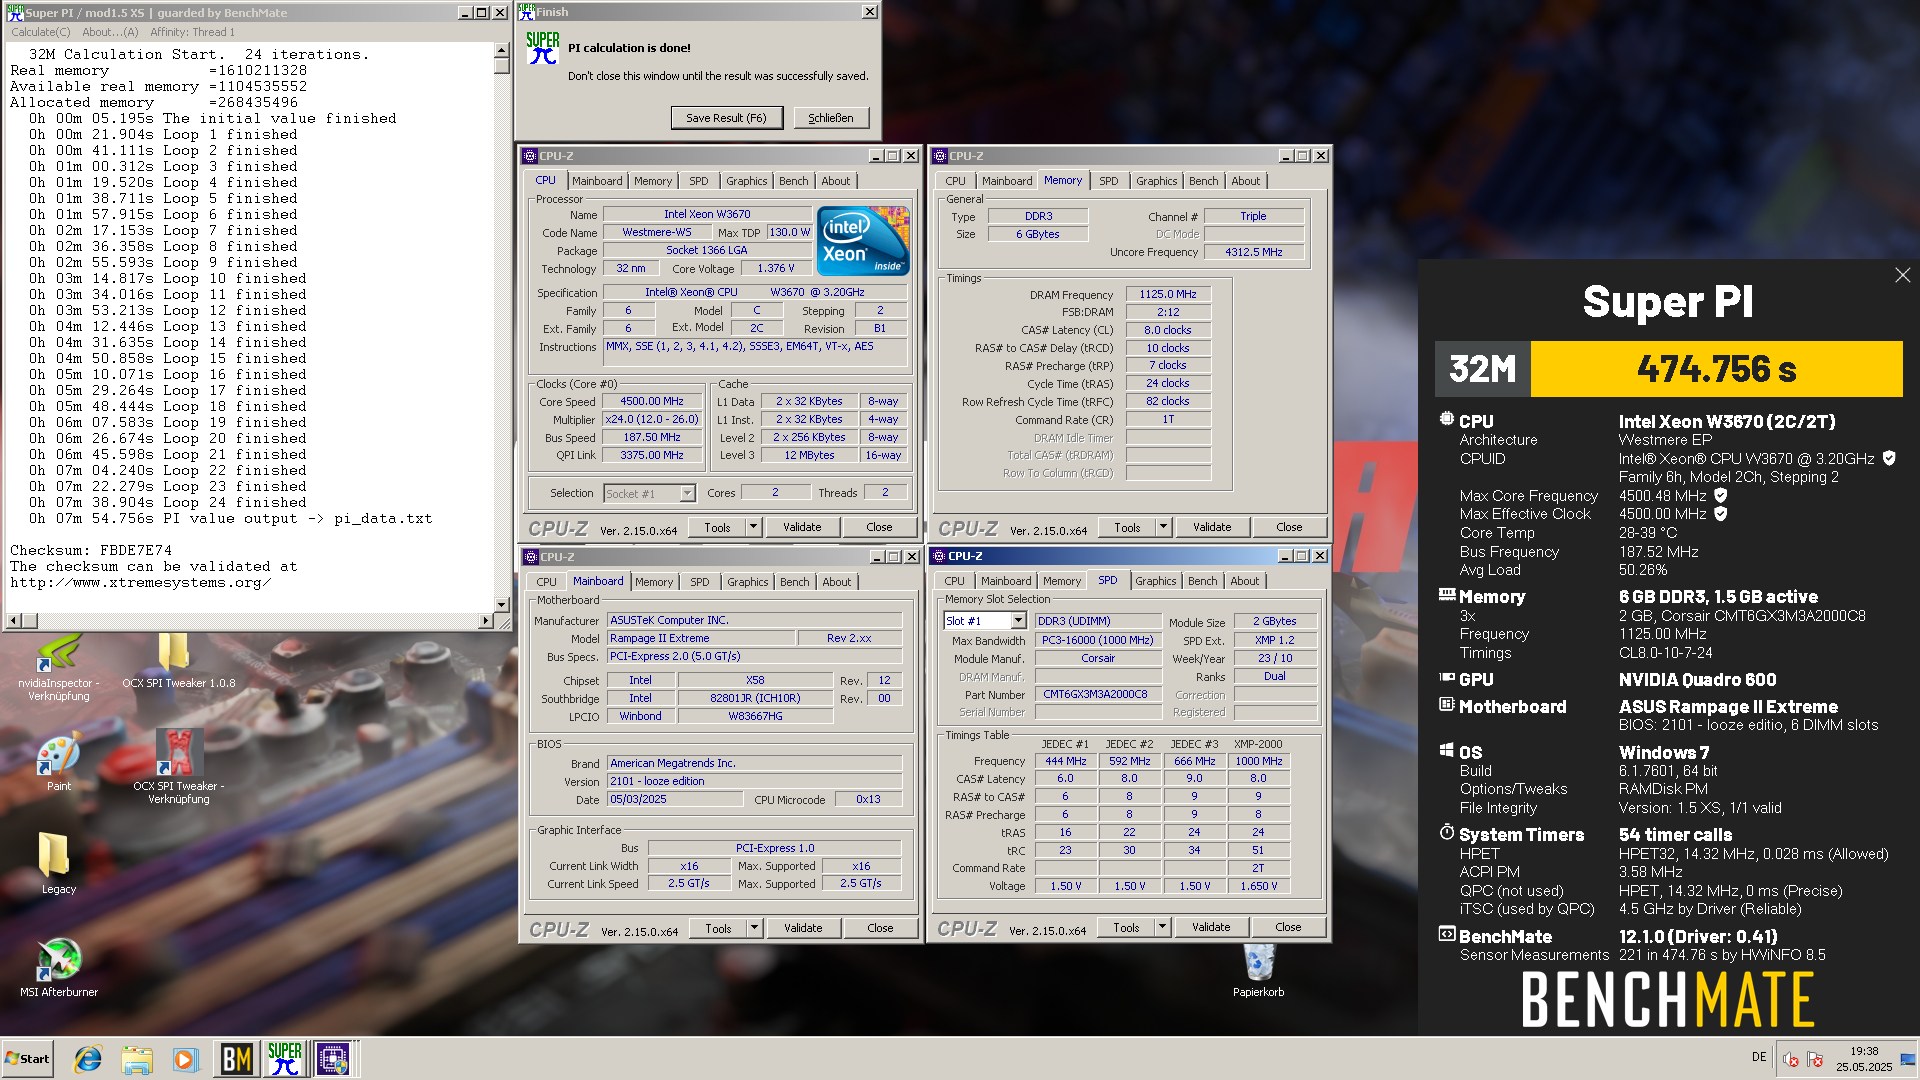Switch to CPU-Z taskbar icon

click(x=333, y=1058)
